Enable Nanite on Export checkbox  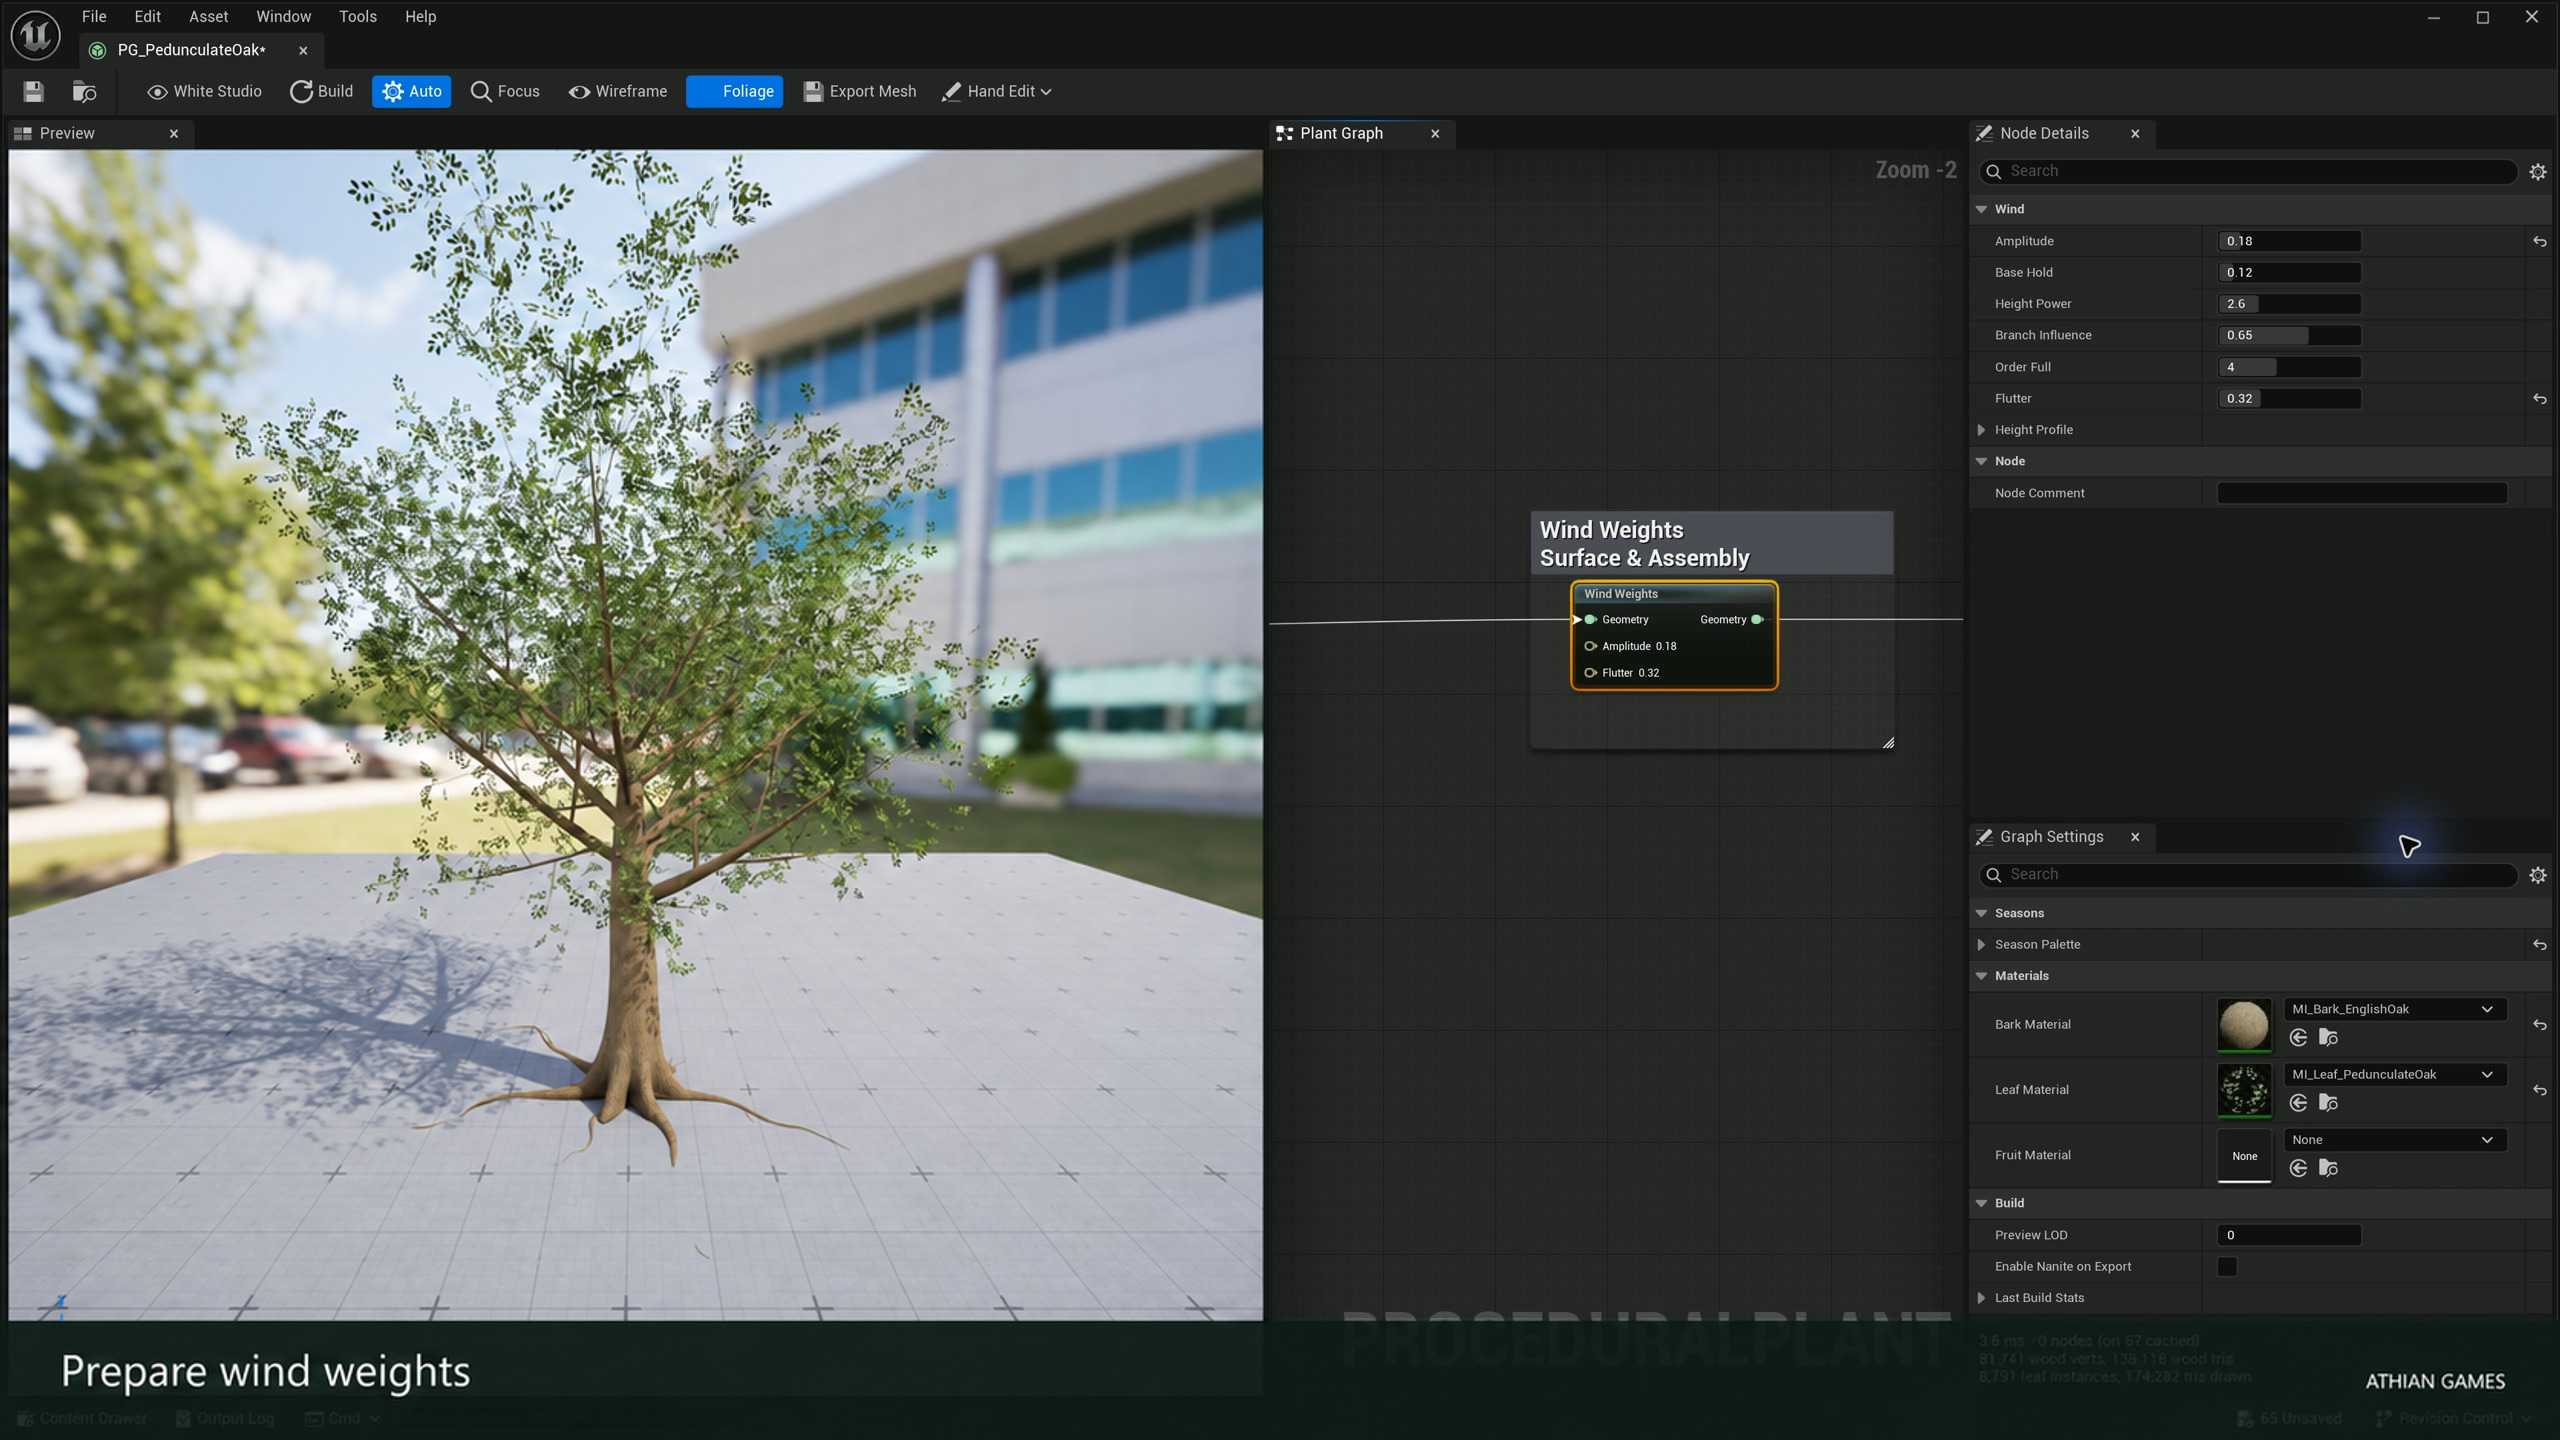pyautogui.click(x=2227, y=1266)
